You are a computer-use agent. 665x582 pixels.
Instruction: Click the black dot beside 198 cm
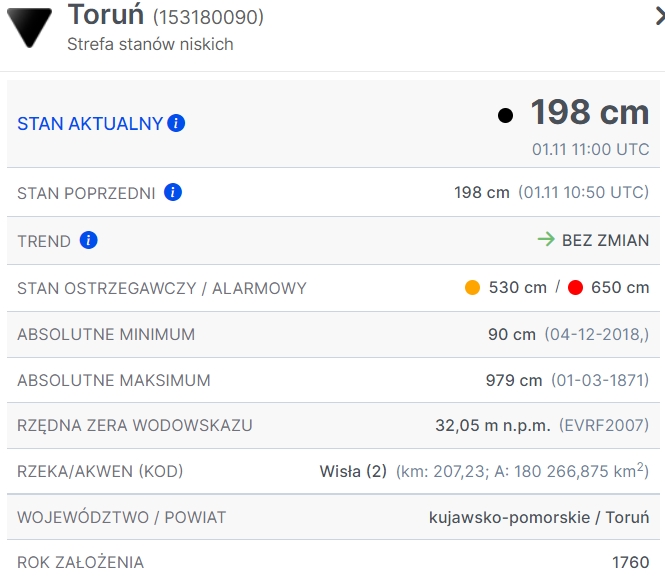click(x=506, y=116)
